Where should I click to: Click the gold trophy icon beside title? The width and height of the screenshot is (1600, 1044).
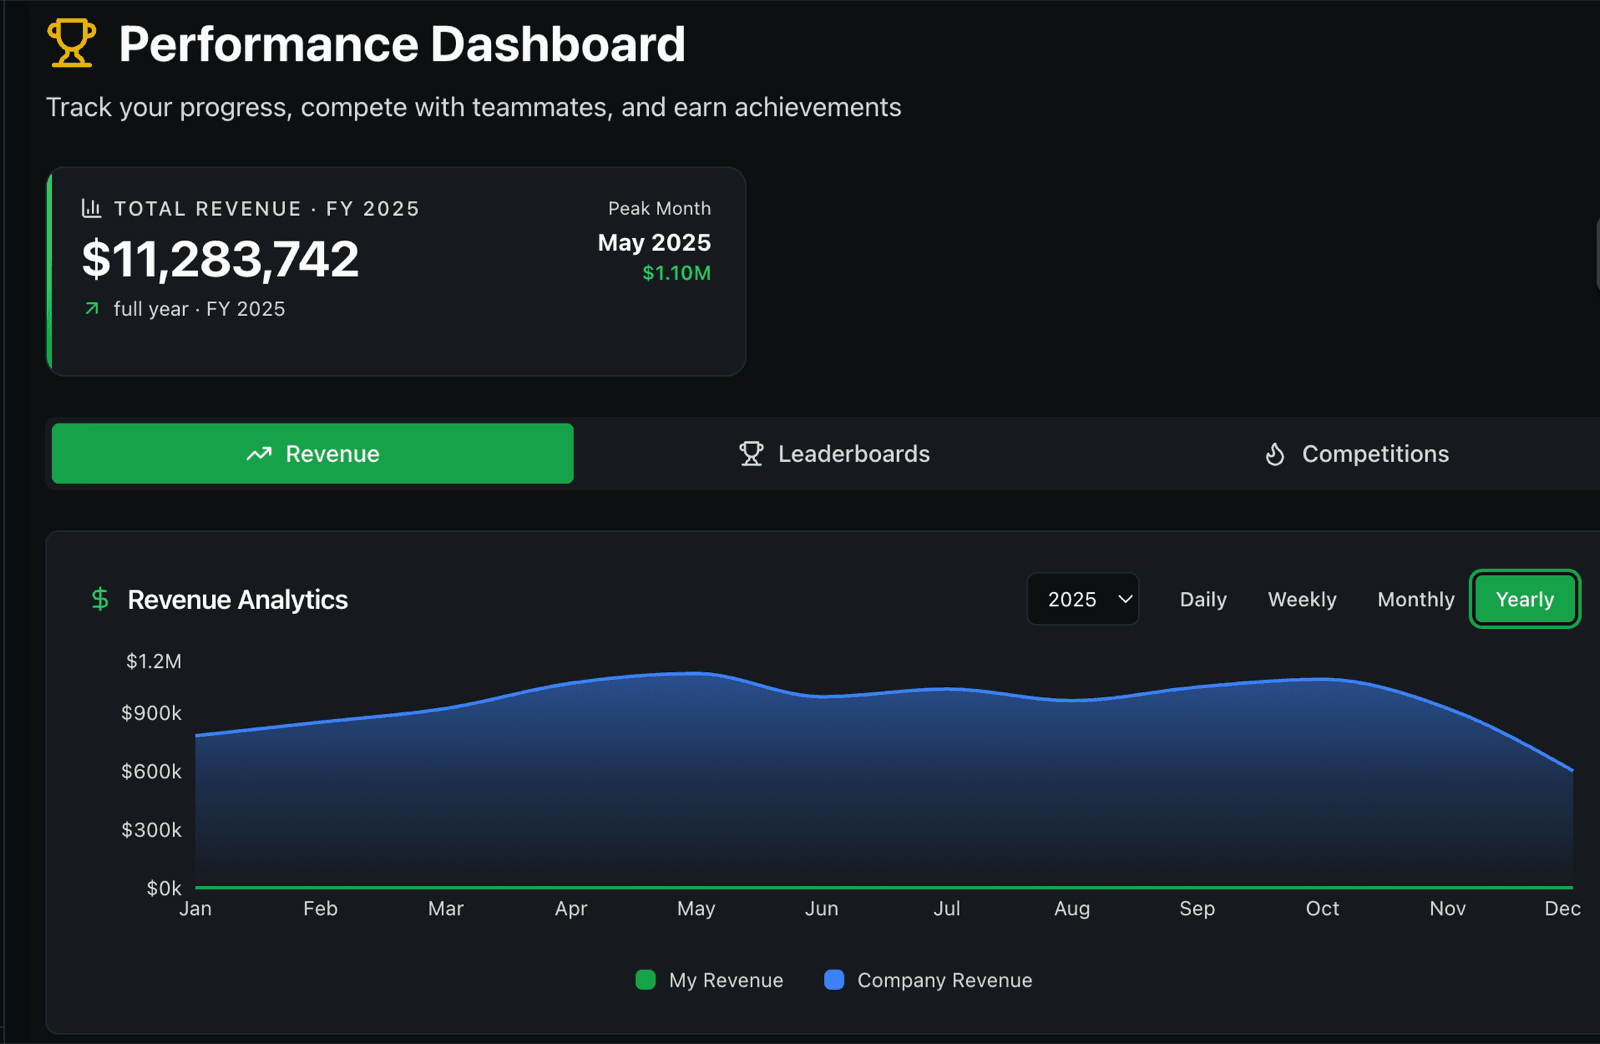[71, 44]
